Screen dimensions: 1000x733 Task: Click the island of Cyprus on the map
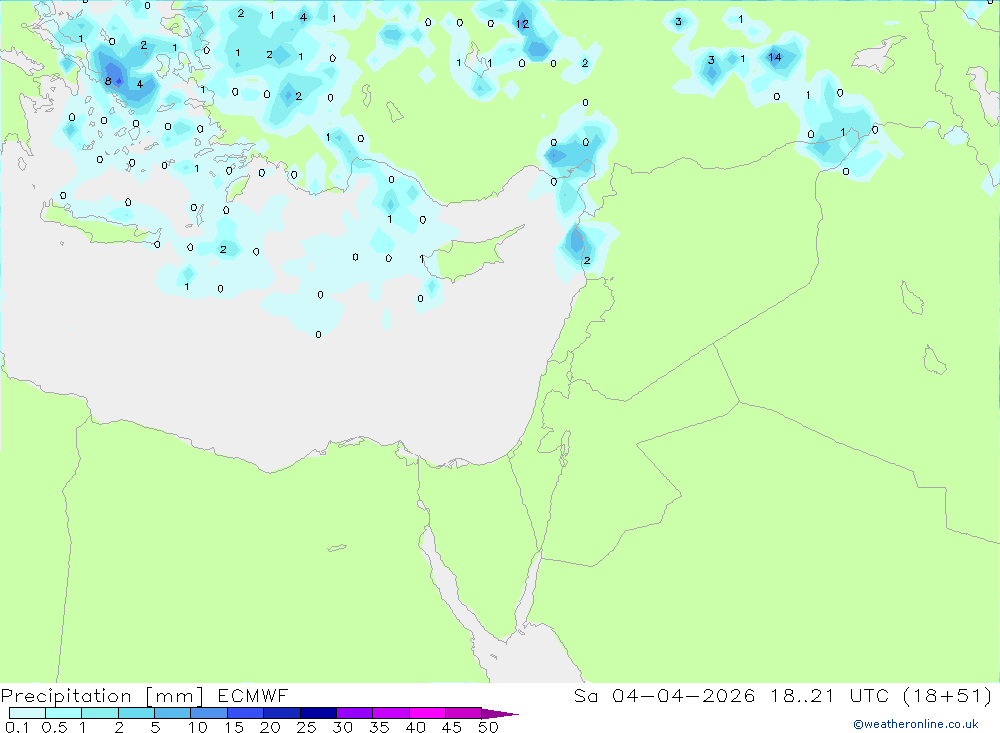[x=472, y=255]
